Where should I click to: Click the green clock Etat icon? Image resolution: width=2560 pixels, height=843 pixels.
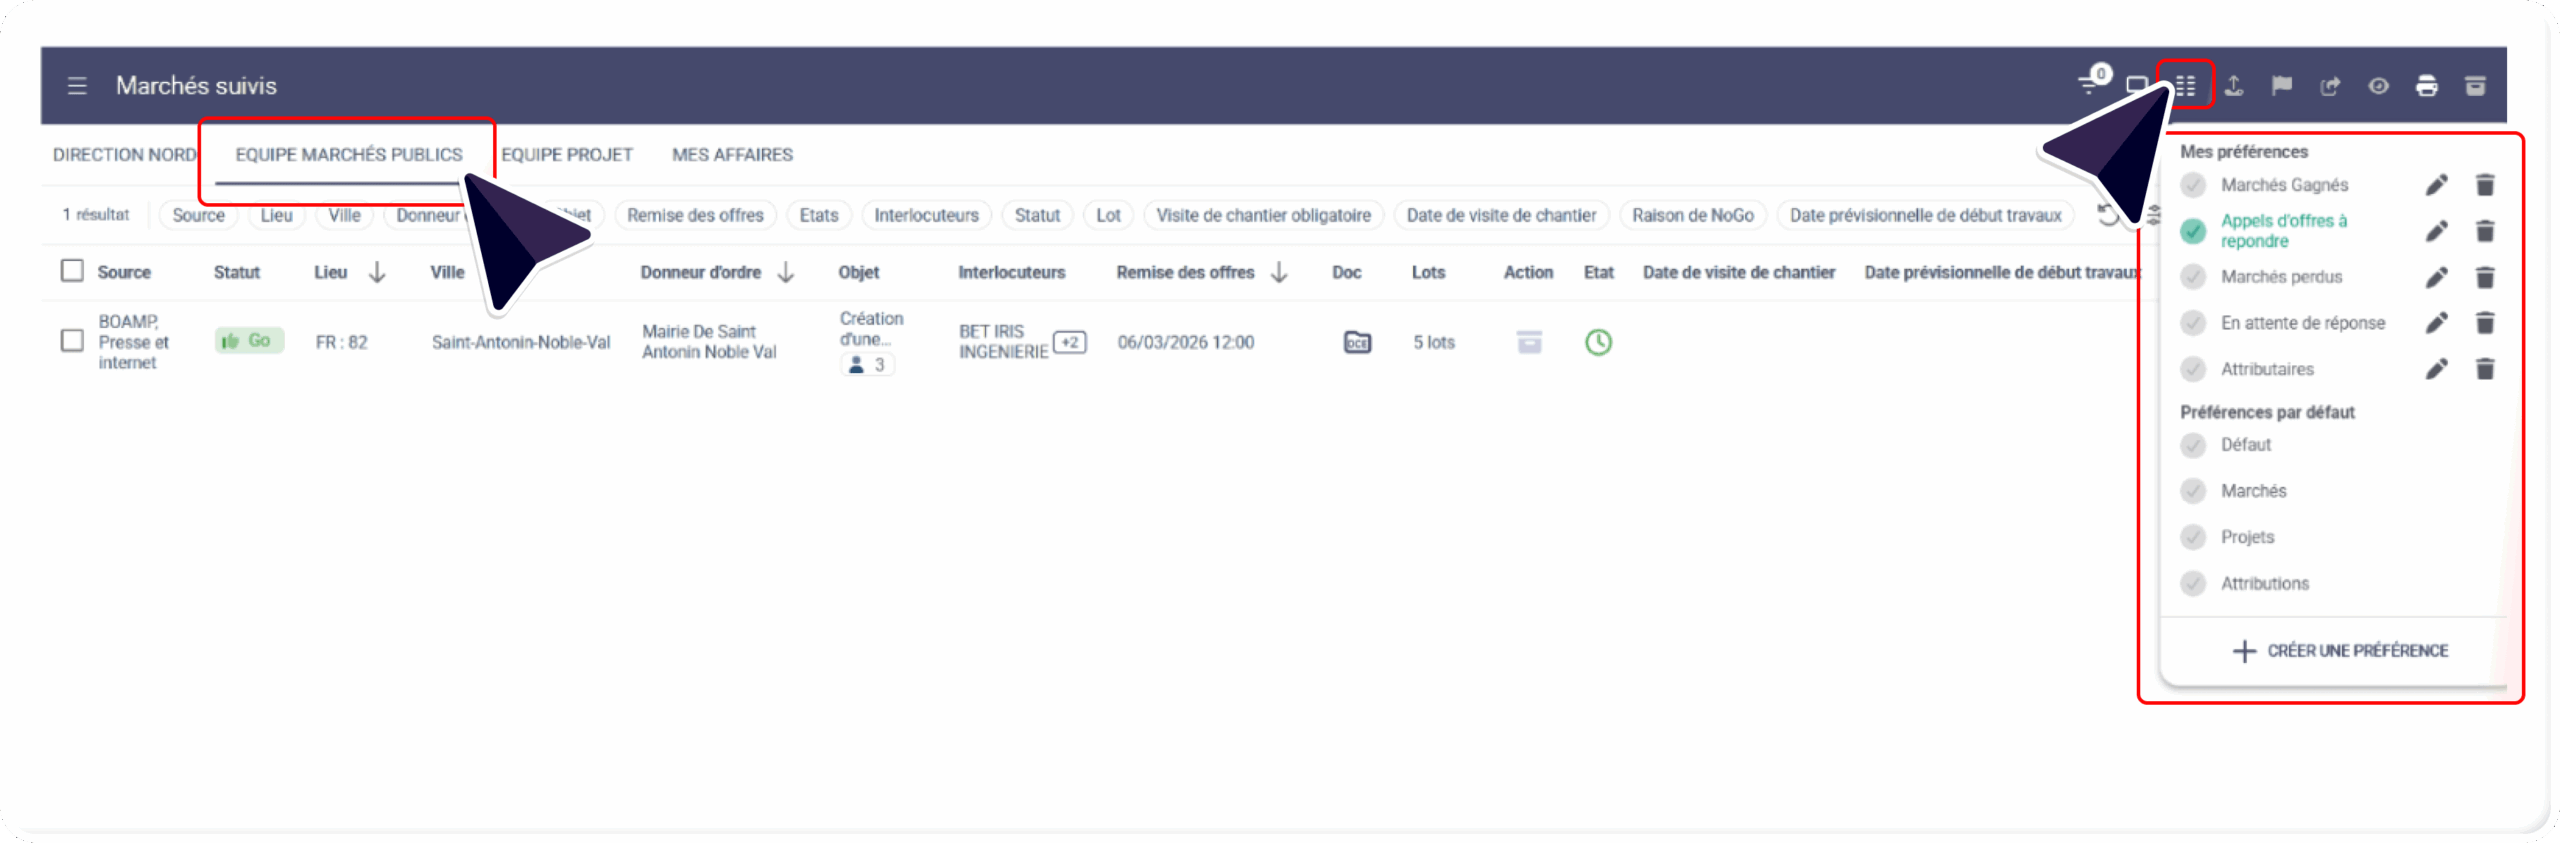pos(1598,343)
